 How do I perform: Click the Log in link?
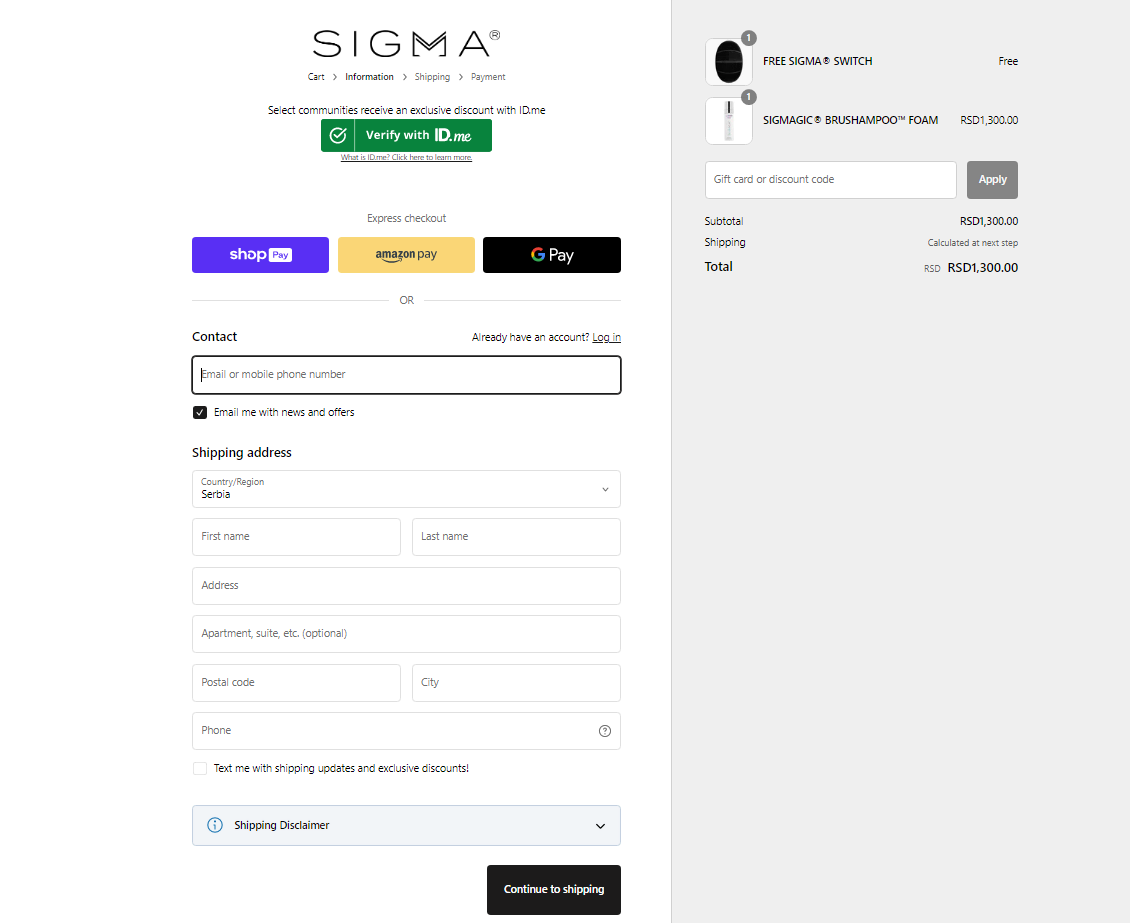click(606, 338)
